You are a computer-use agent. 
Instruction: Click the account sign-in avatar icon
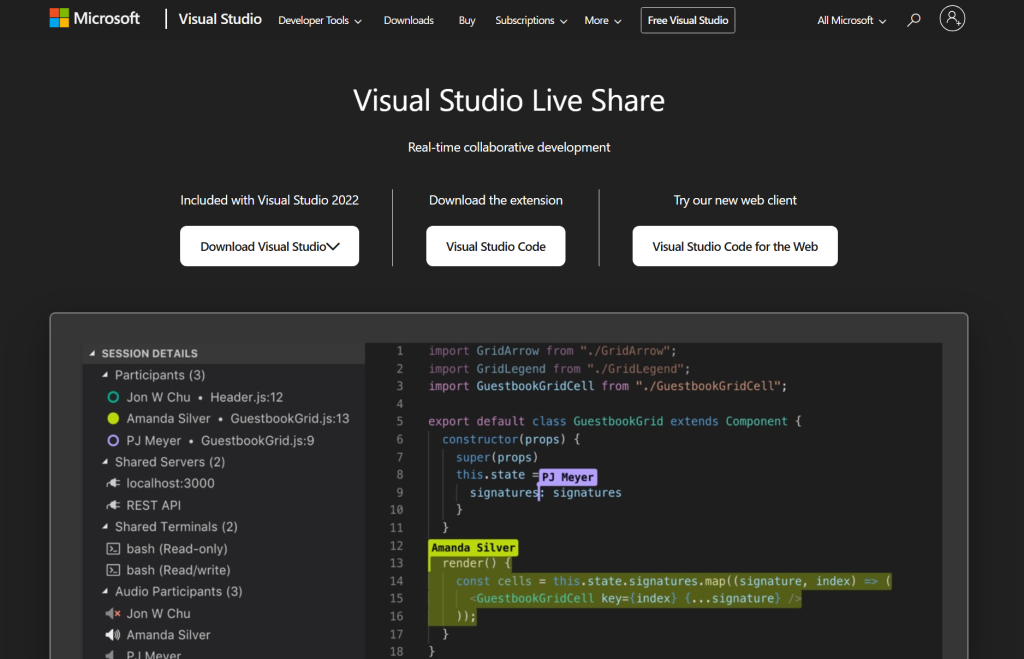coord(952,18)
